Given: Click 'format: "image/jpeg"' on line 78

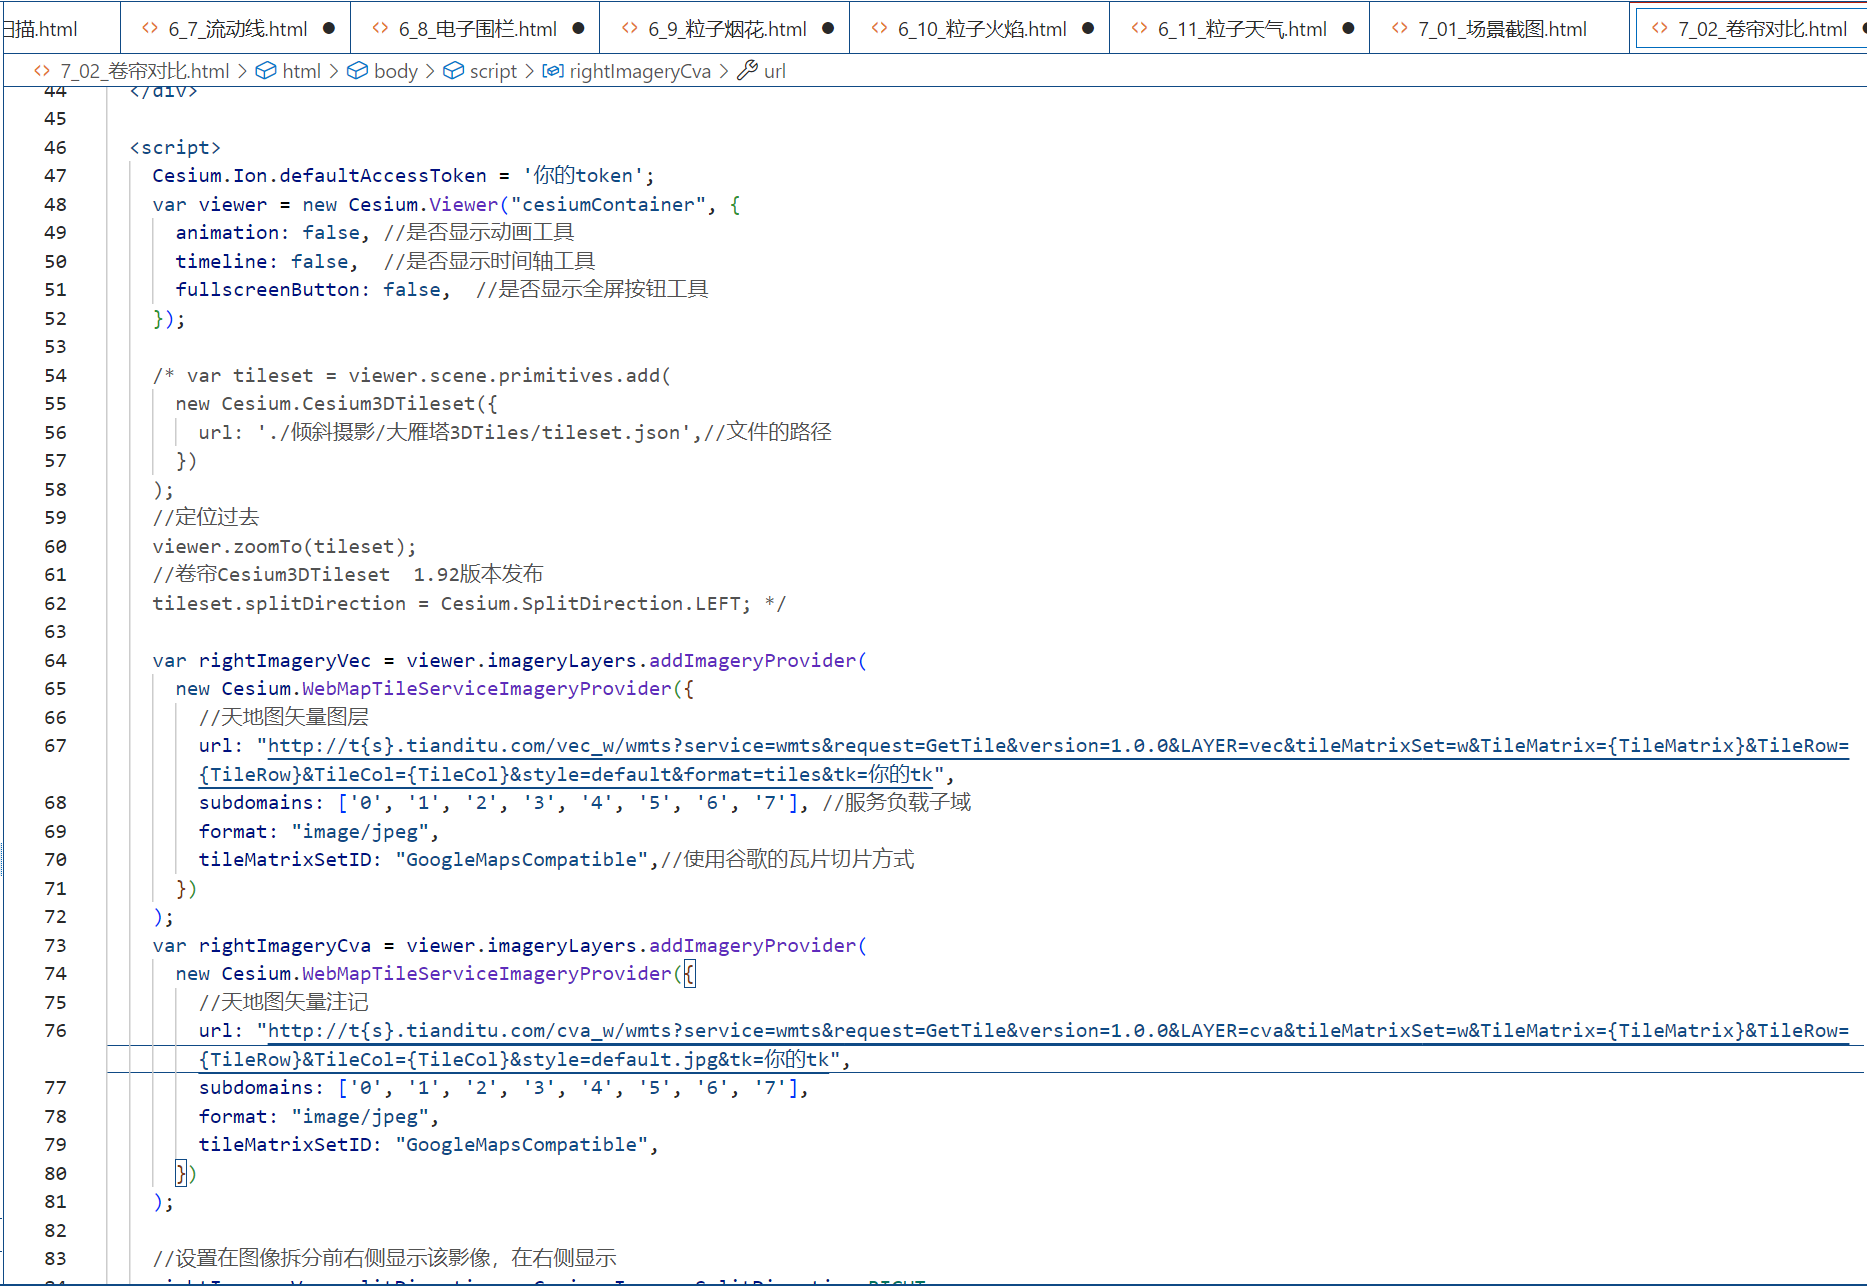Looking at the screenshot, I should (x=313, y=1117).
